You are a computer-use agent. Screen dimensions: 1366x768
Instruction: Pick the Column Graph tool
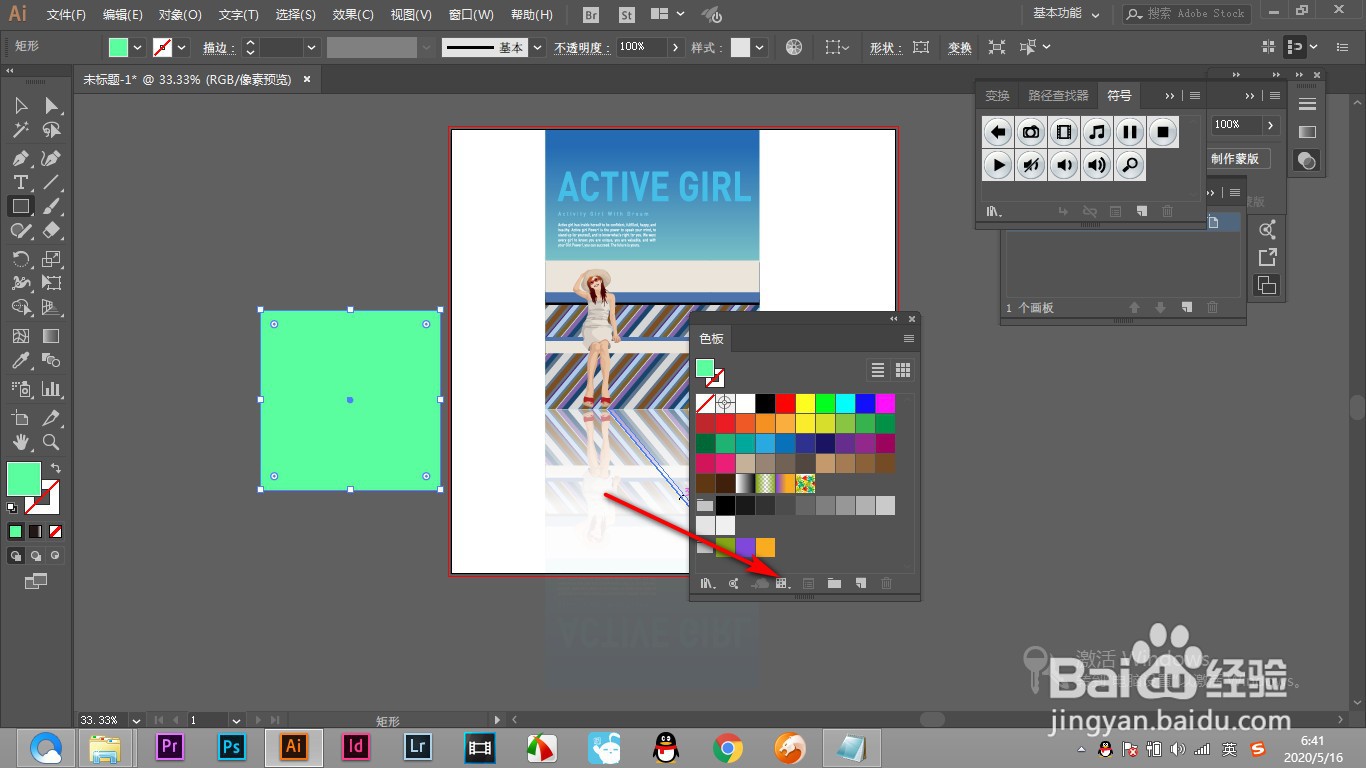tap(51, 389)
